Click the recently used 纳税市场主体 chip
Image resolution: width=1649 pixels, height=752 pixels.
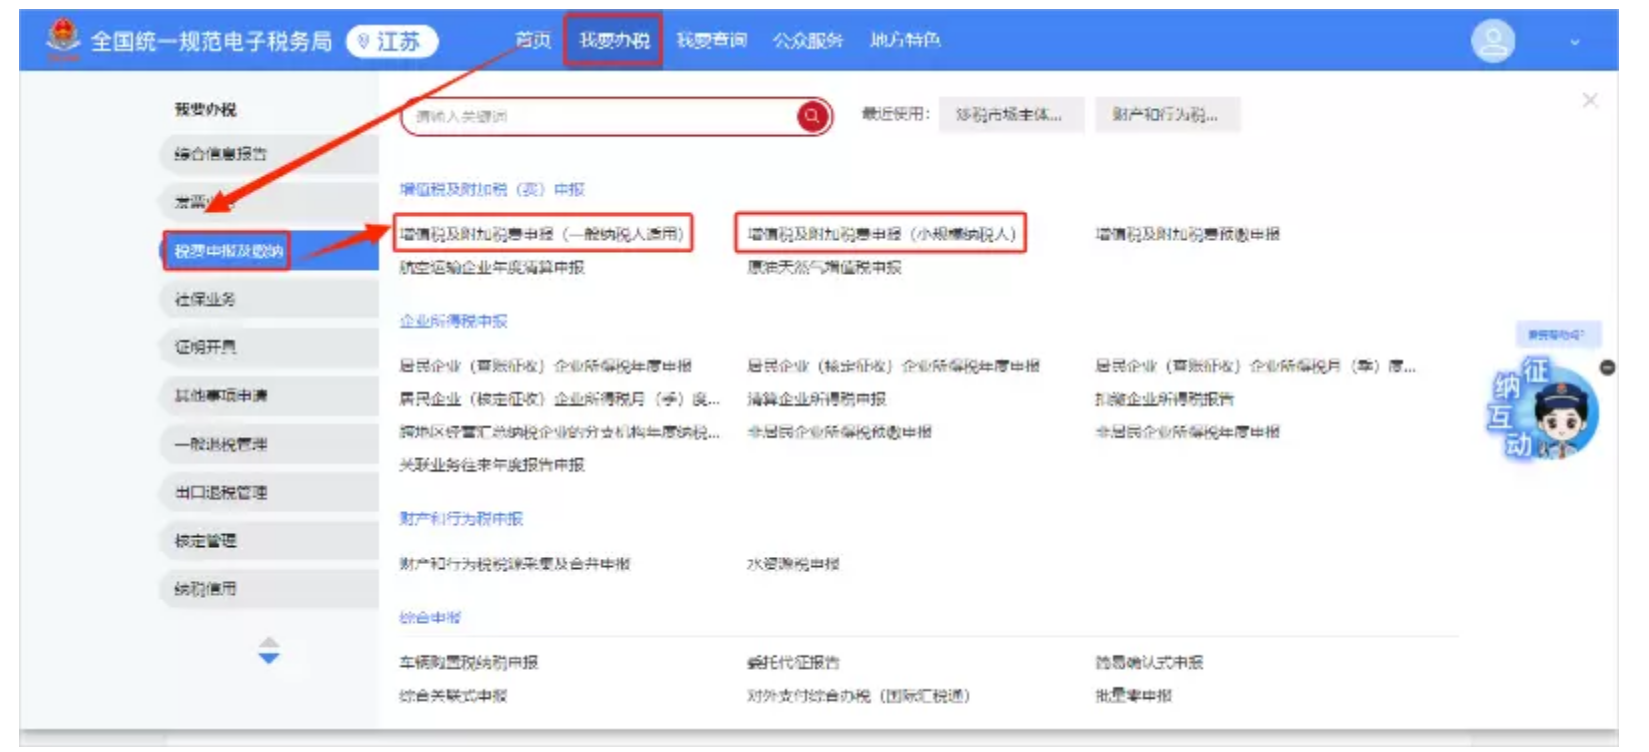pos(1010,115)
